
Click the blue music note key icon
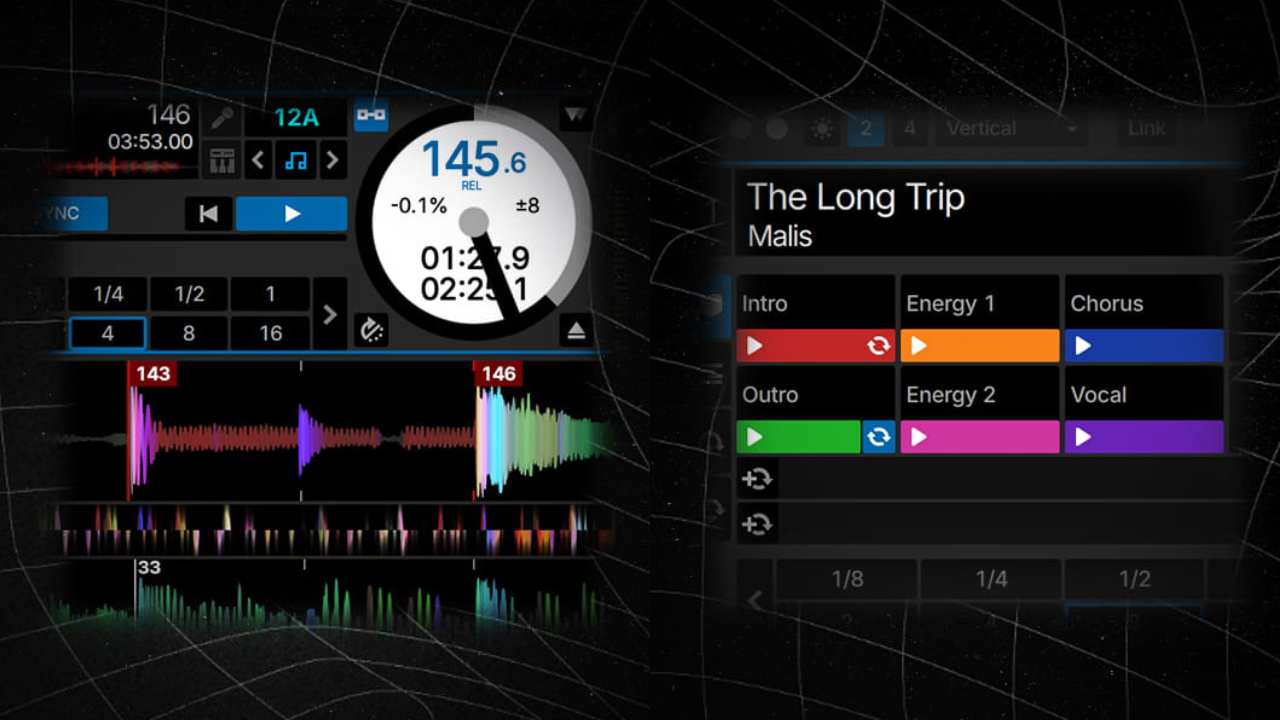click(x=296, y=160)
